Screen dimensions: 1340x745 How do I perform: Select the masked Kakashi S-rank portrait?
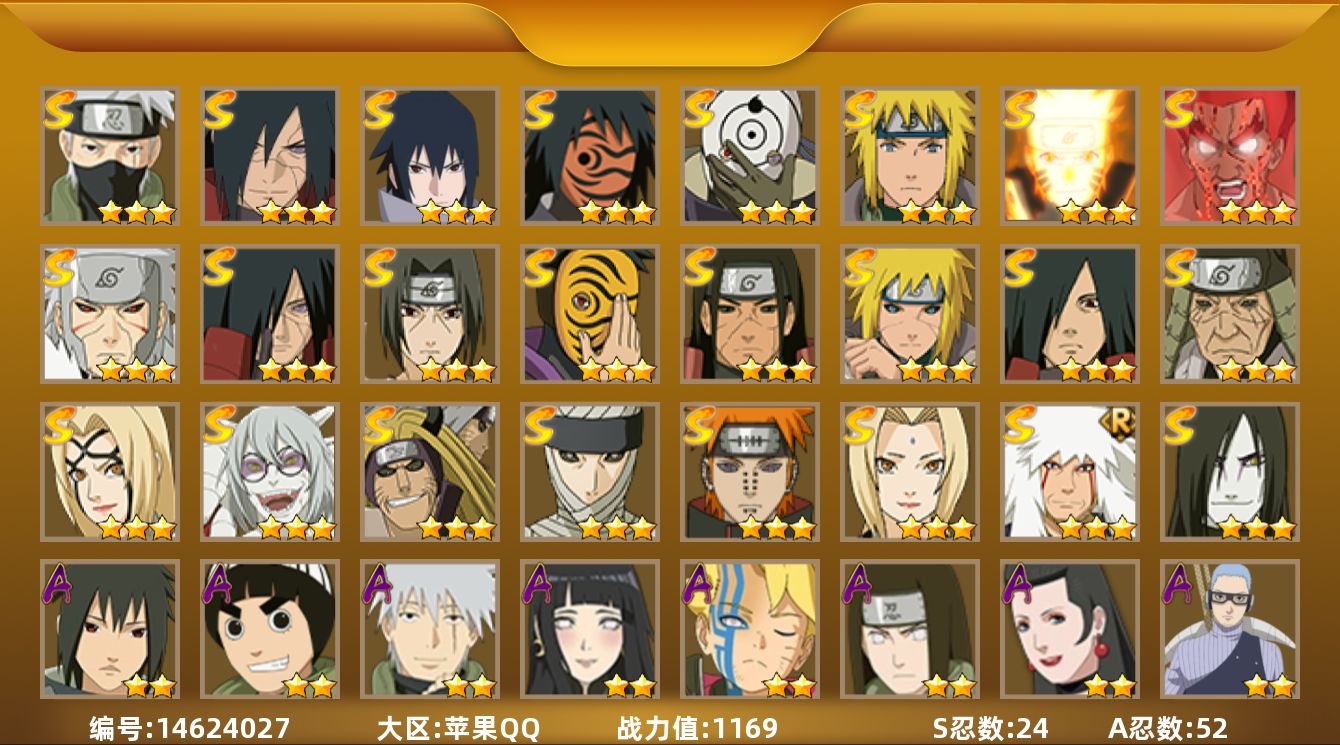point(110,156)
